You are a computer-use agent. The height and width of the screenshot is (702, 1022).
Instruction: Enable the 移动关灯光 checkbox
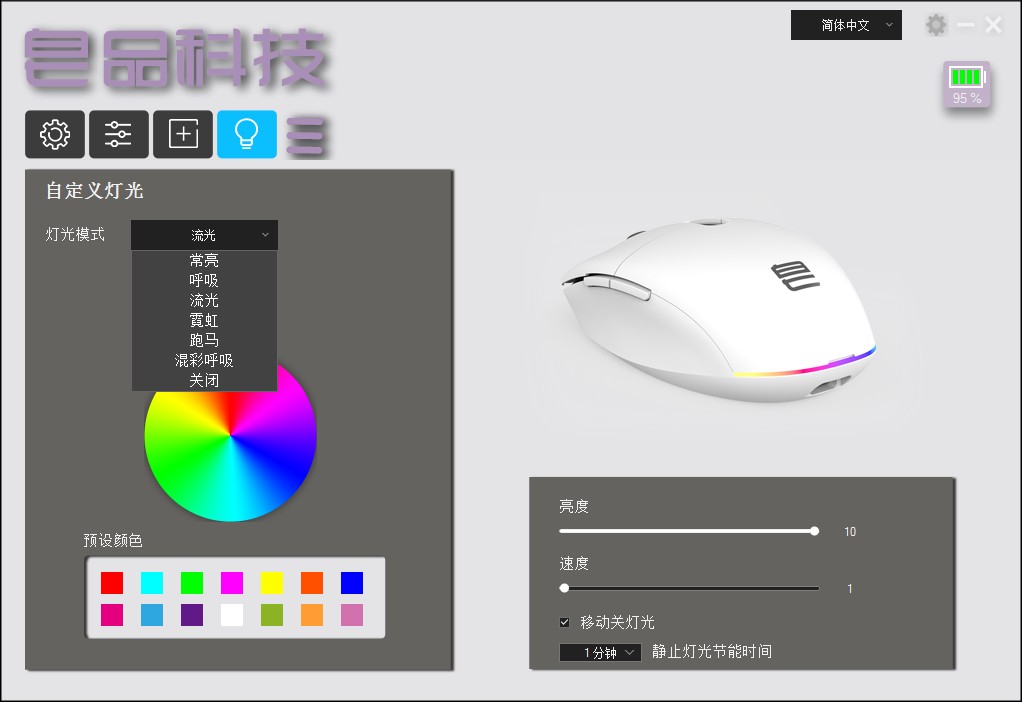click(564, 621)
